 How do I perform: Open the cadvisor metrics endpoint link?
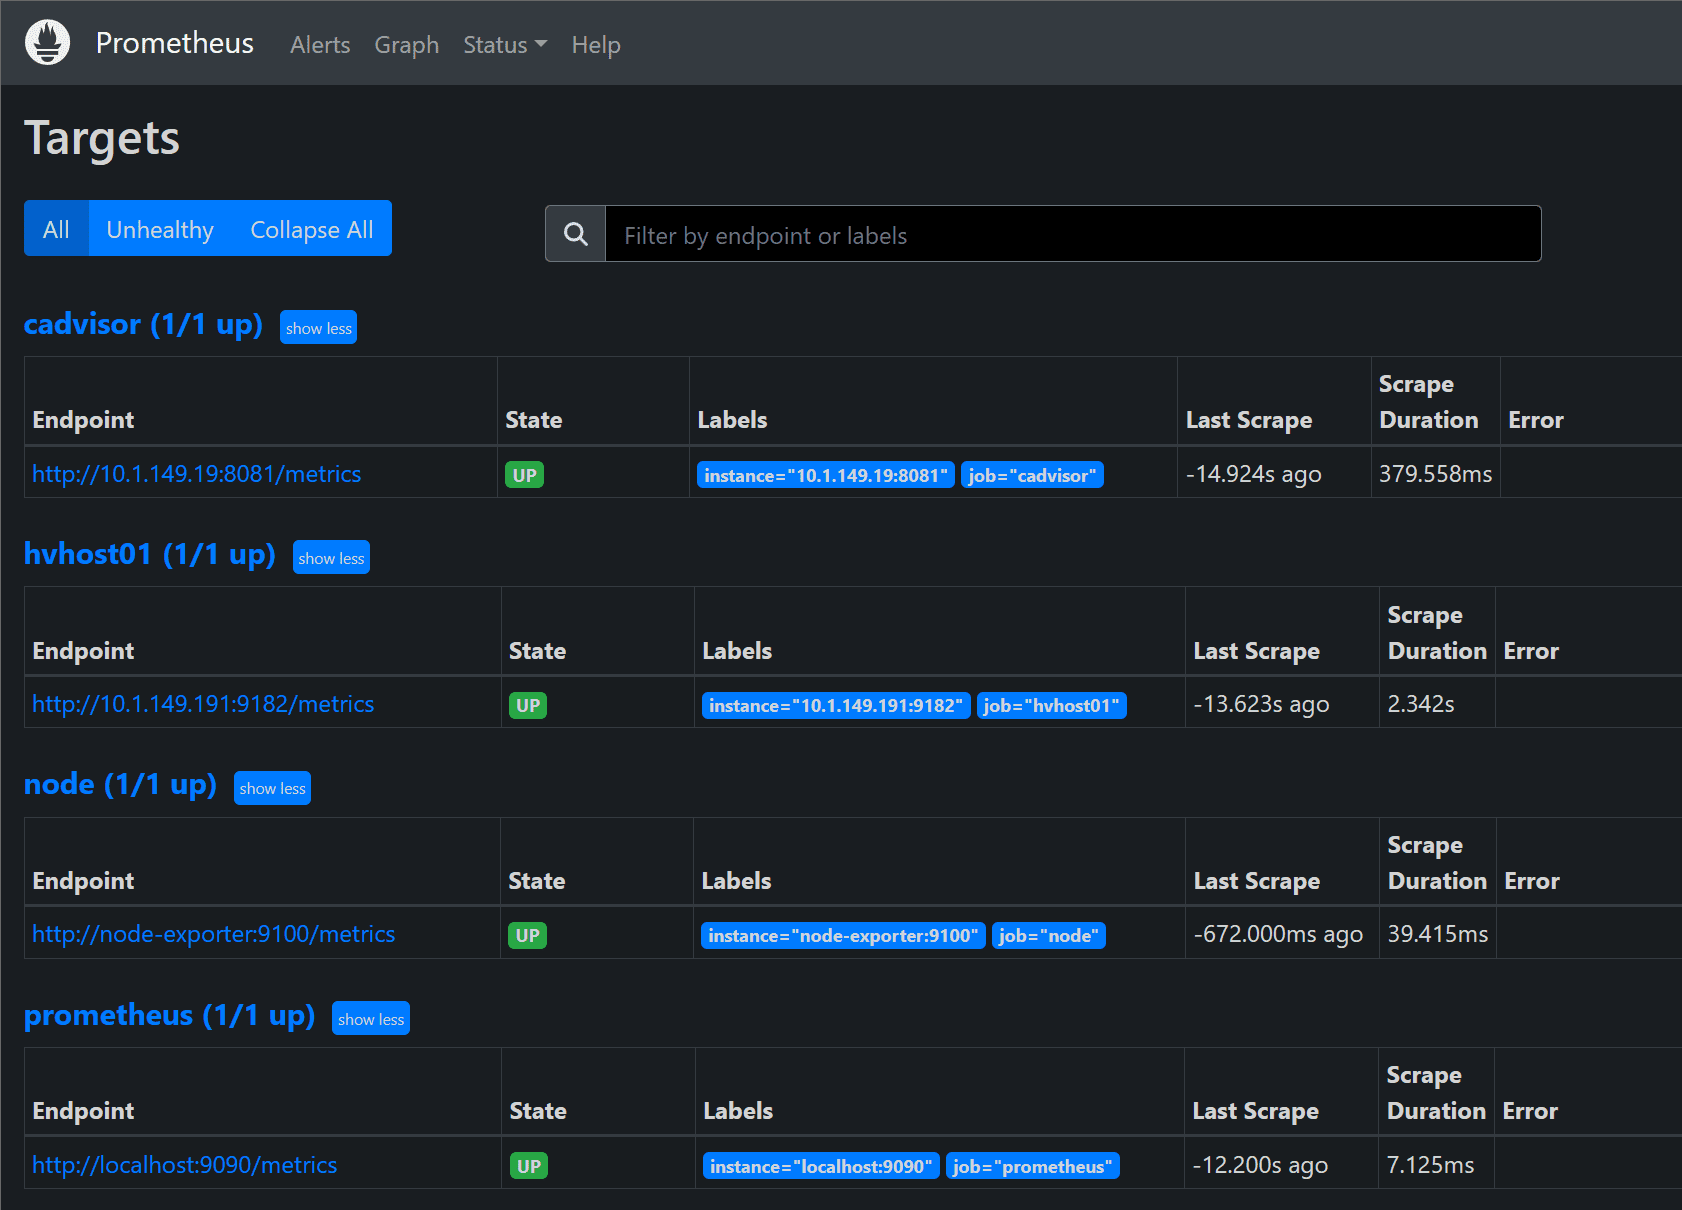click(x=197, y=474)
